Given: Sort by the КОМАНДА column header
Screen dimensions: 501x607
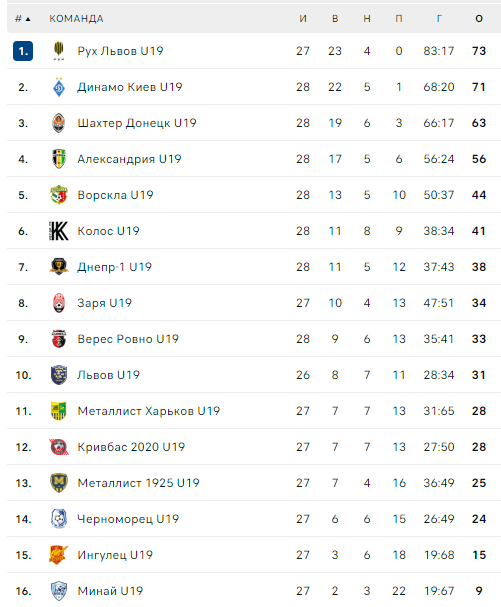Looking at the screenshot, I should (76, 19).
